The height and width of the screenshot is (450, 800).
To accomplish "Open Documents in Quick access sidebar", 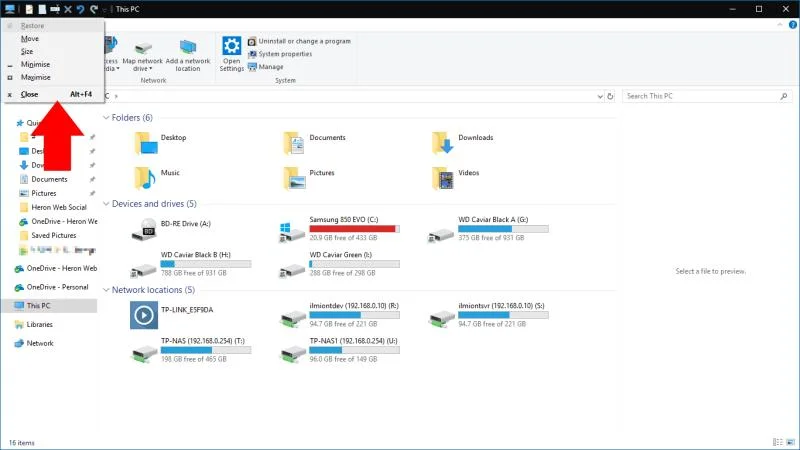I will tap(49, 180).
